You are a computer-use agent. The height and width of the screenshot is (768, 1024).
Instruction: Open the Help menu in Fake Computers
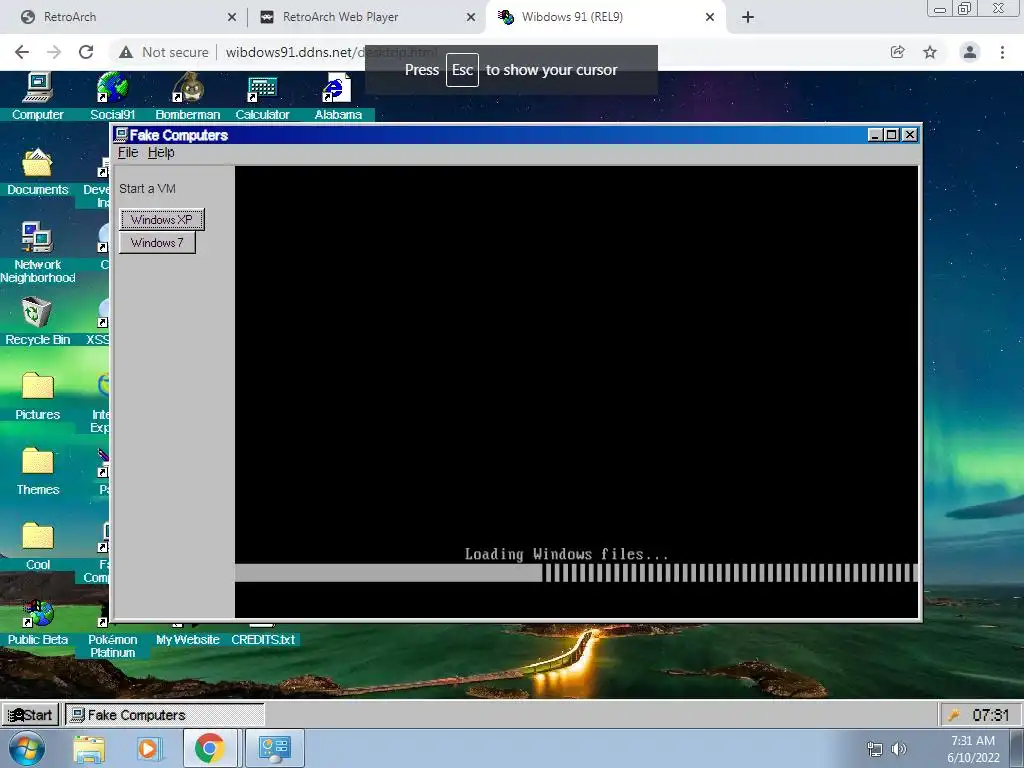tap(161, 153)
